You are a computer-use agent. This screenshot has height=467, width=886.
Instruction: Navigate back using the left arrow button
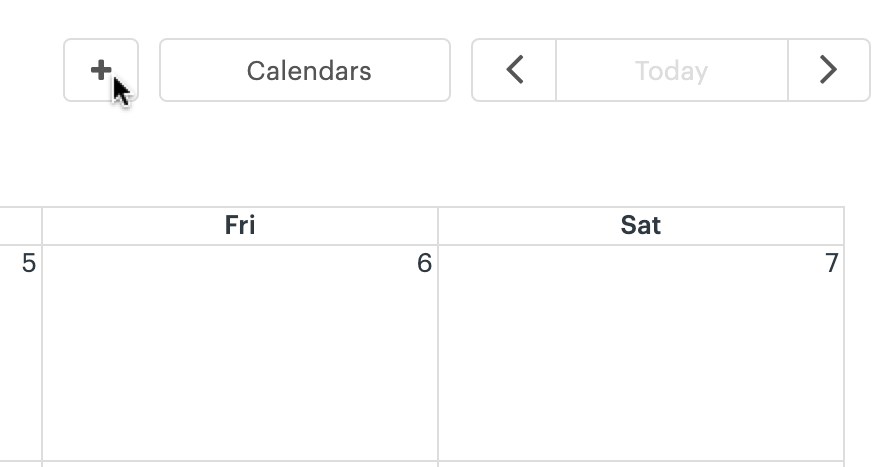point(514,70)
